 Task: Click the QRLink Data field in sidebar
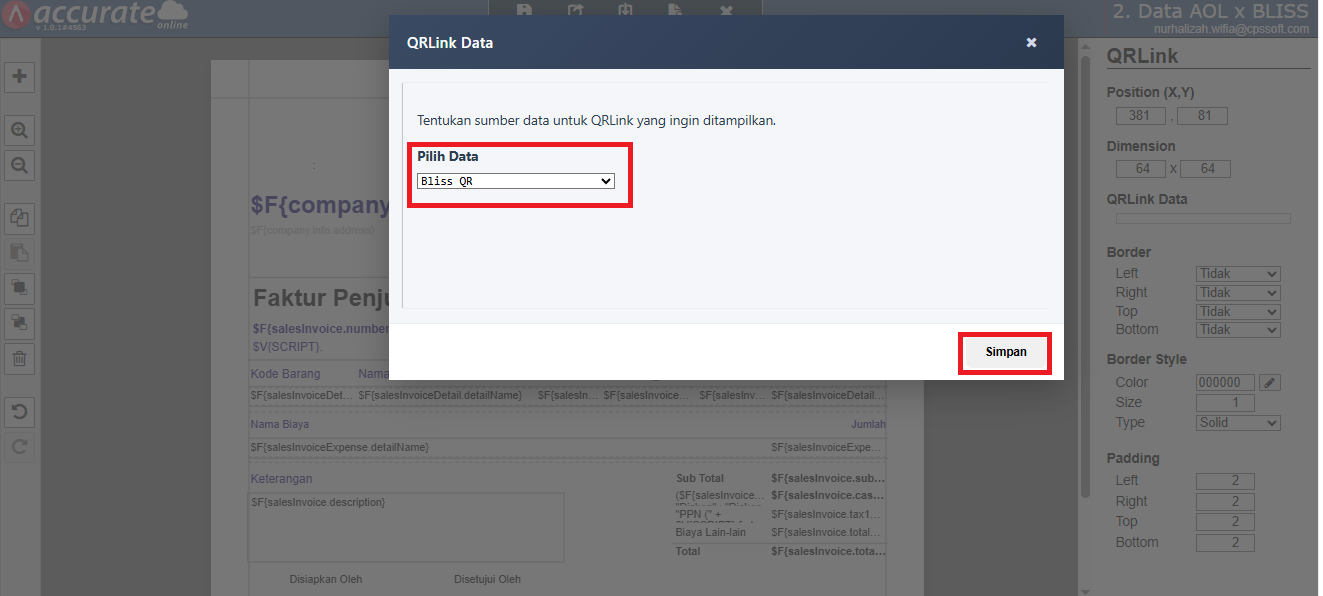click(x=1203, y=218)
